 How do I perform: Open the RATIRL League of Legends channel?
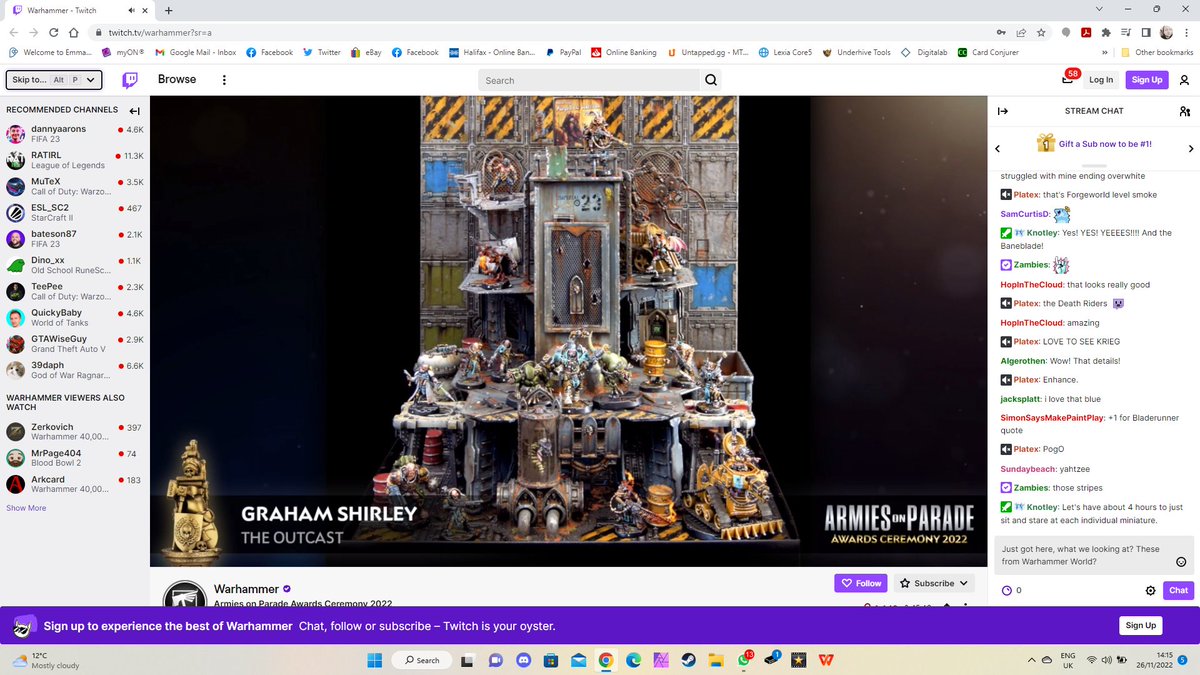click(x=75, y=160)
